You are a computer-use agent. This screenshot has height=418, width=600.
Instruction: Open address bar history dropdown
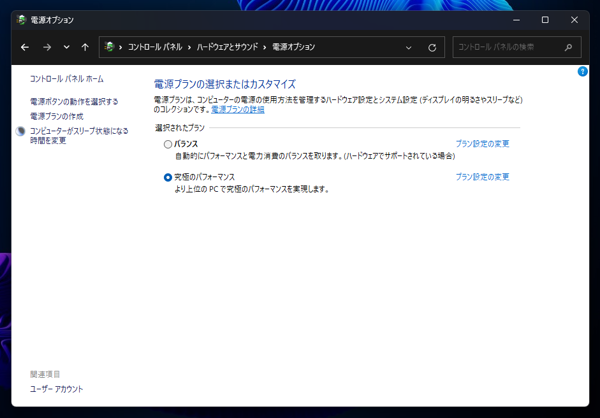click(408, 47)
